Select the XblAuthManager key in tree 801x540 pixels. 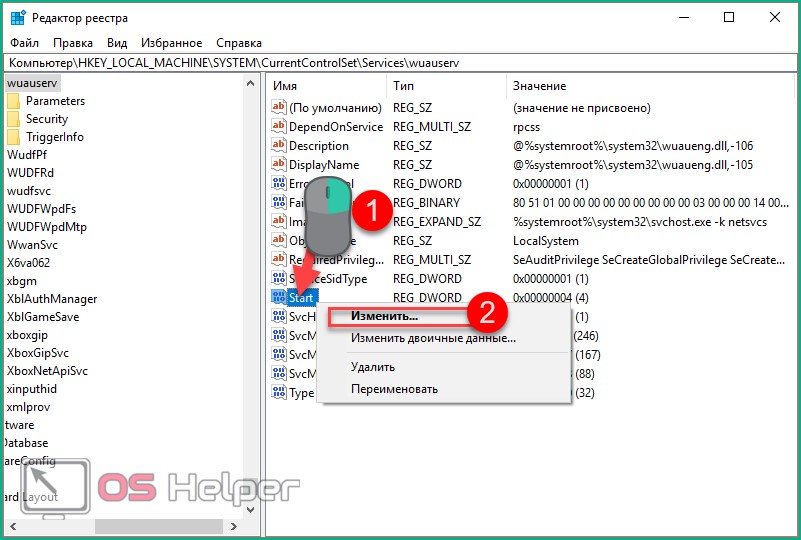52,299
